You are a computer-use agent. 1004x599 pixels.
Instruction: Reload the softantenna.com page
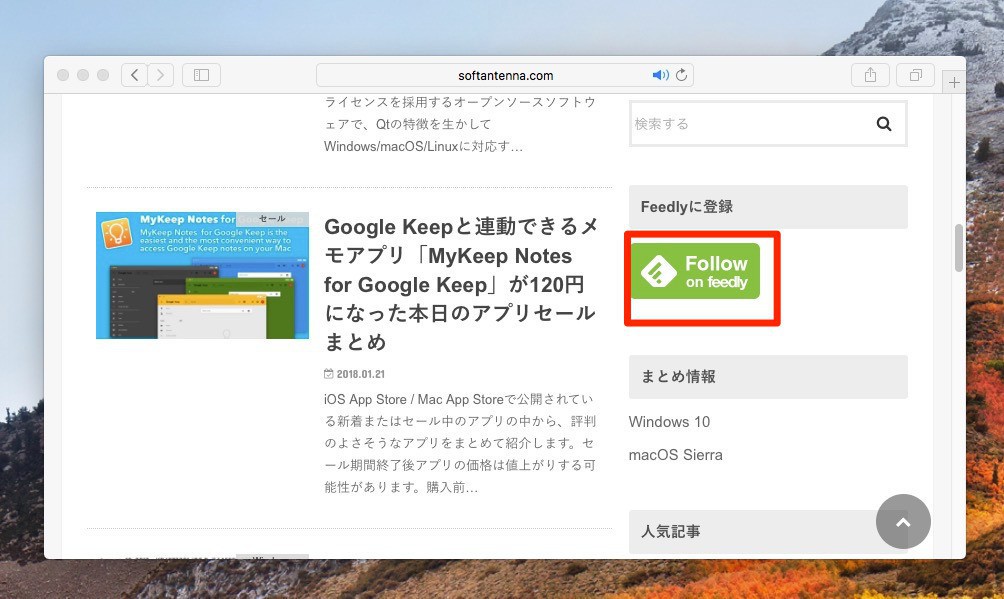coord(682,75)
